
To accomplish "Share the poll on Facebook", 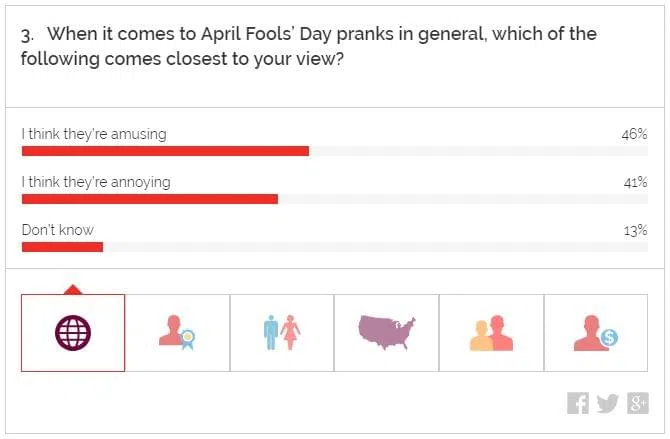I will pos(578,403).
